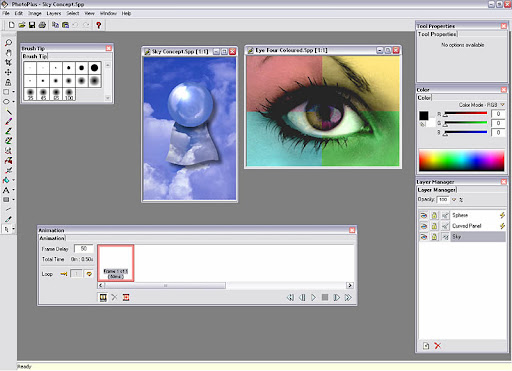Click the lightning effects icon on Curved Panel layer

tap(502, 226)
